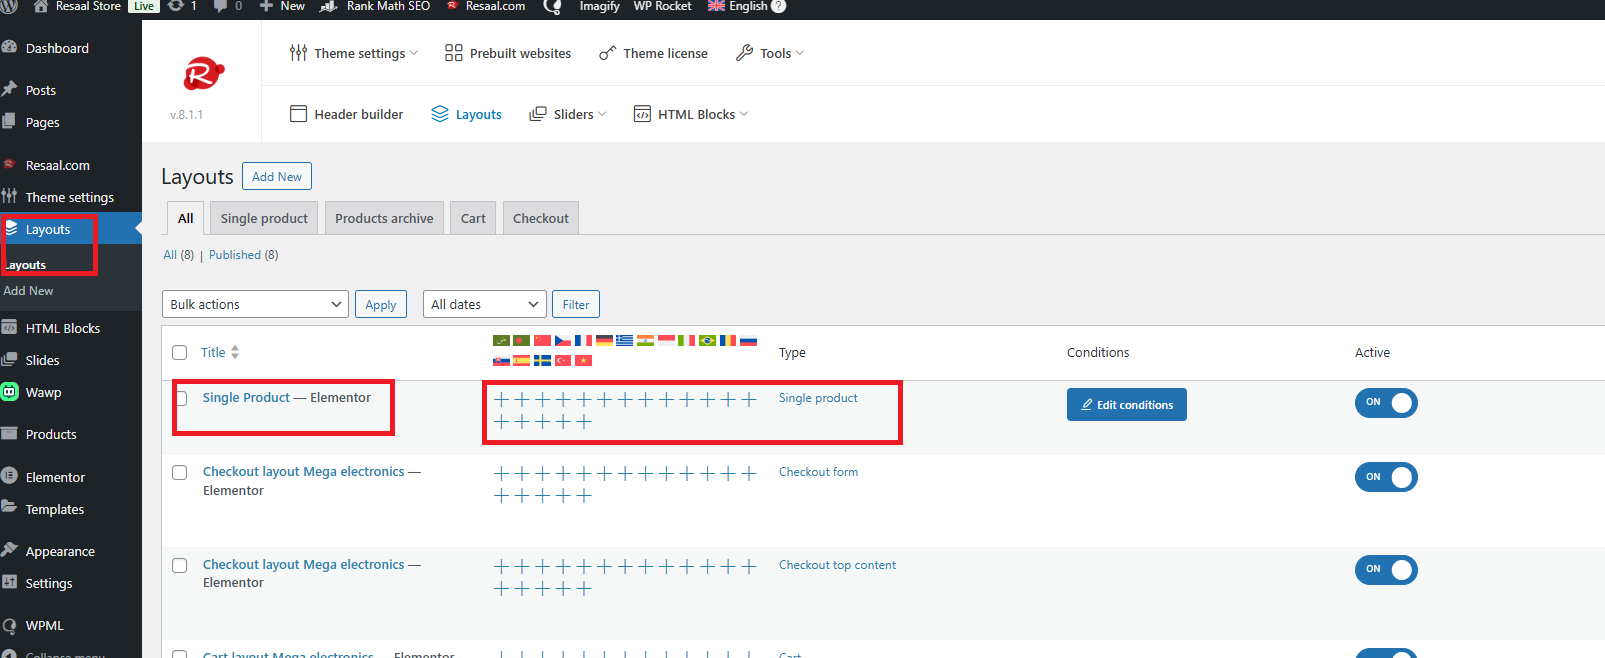Open the Bulk actions dropdown
The width and height of the screenshot is (1605, 658).
[x=255, y=304]
